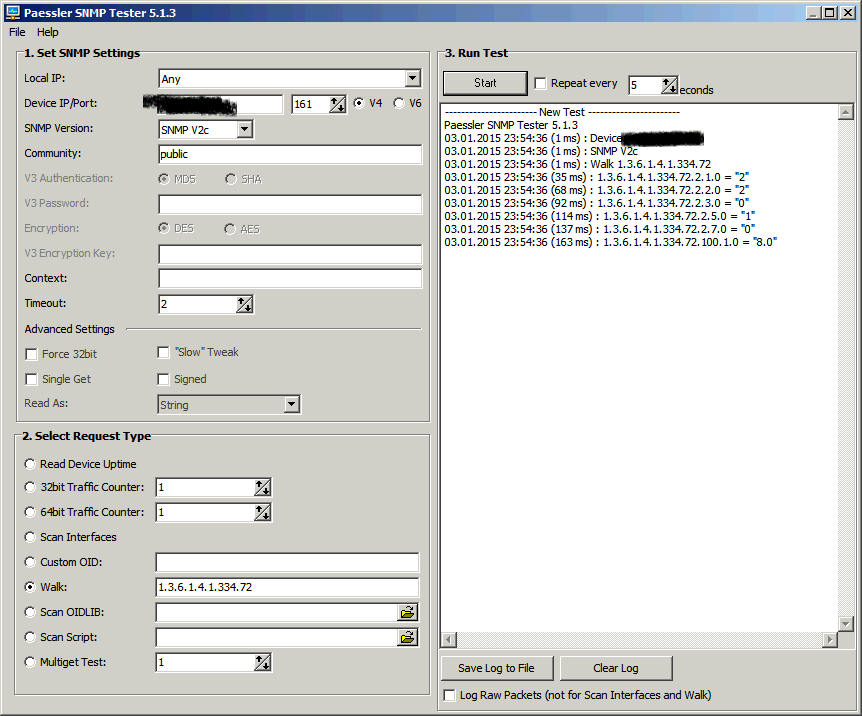Click log horizontal scroll right arrow

[830, 640]
